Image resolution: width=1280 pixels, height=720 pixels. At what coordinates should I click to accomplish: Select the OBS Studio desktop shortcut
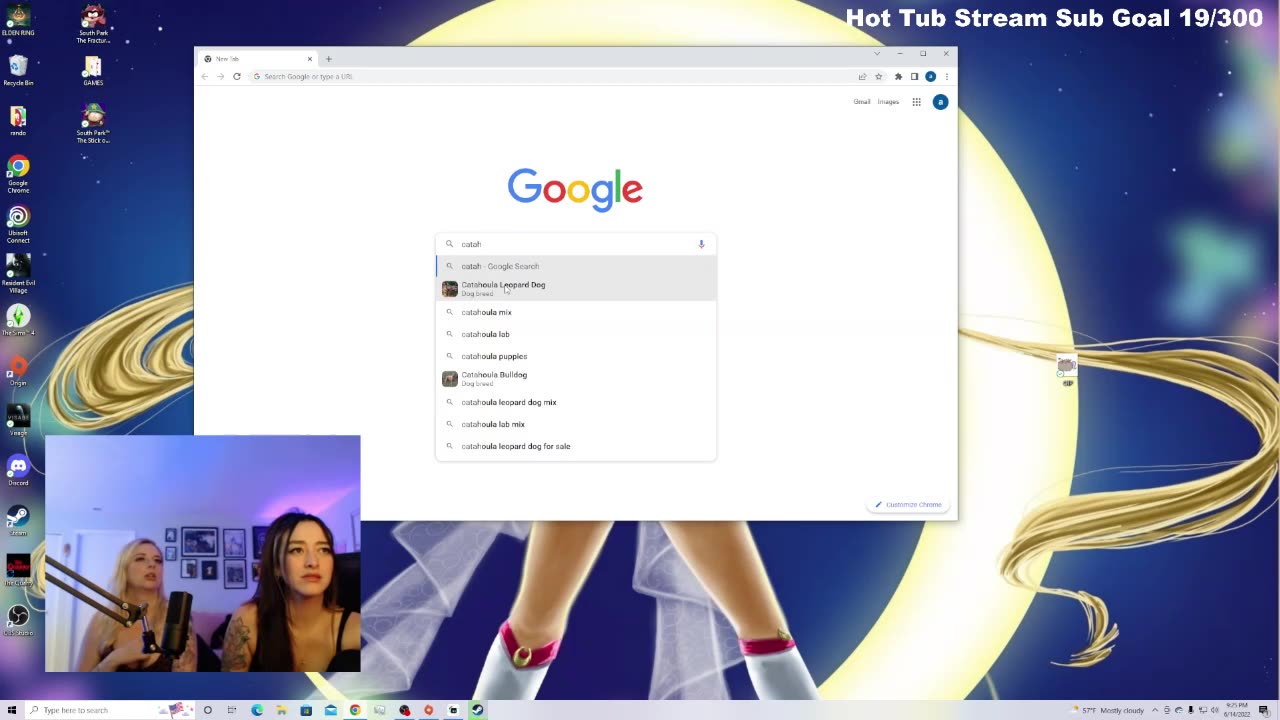point(18,620)
